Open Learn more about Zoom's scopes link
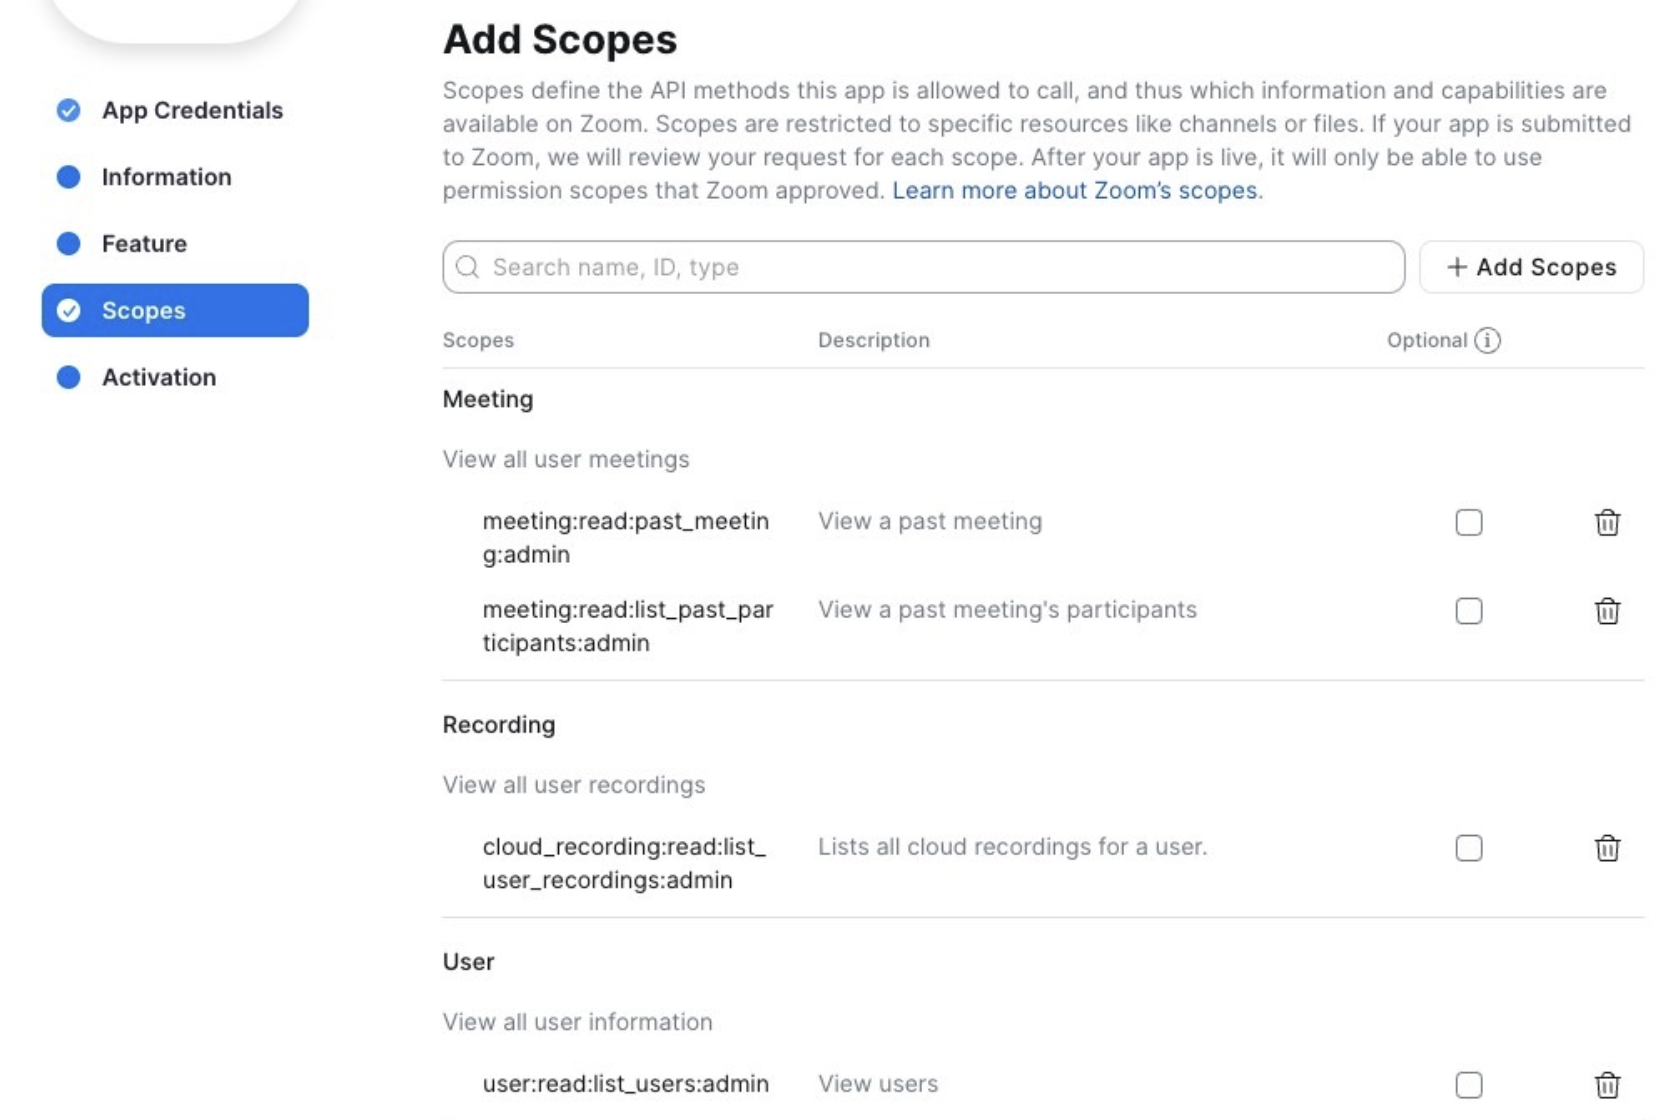The image size is (1676, 1120). (1075, 190)
